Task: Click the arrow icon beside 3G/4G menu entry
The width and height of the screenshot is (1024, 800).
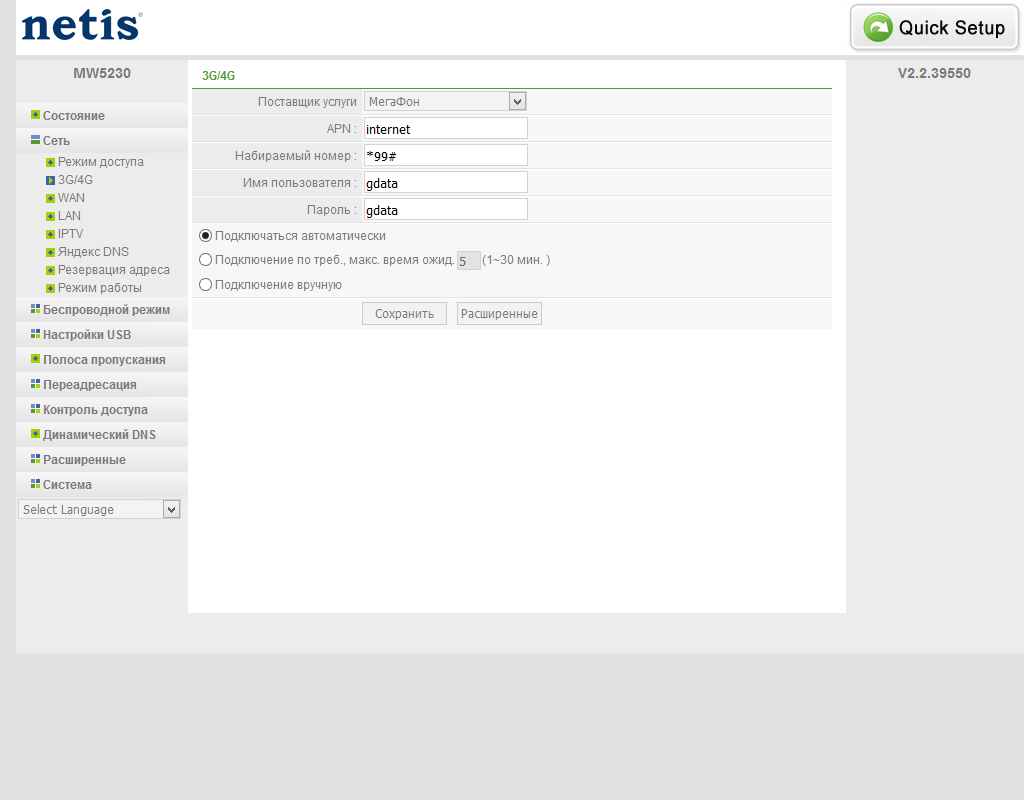Action: click(x=50, y=180)
